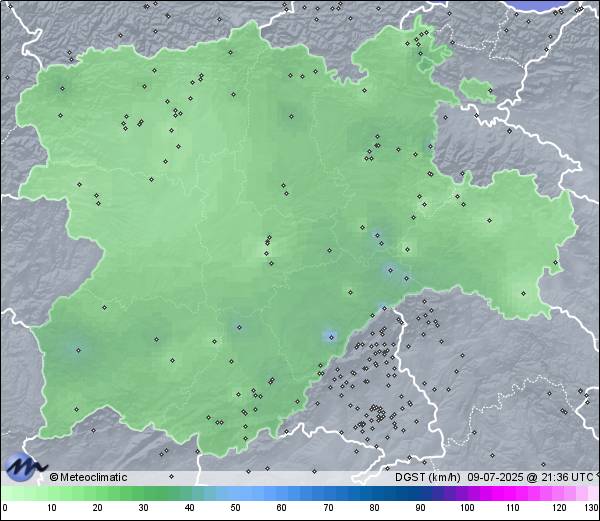
Task: Click the legend value 120
Action: (x=559, y=508)
